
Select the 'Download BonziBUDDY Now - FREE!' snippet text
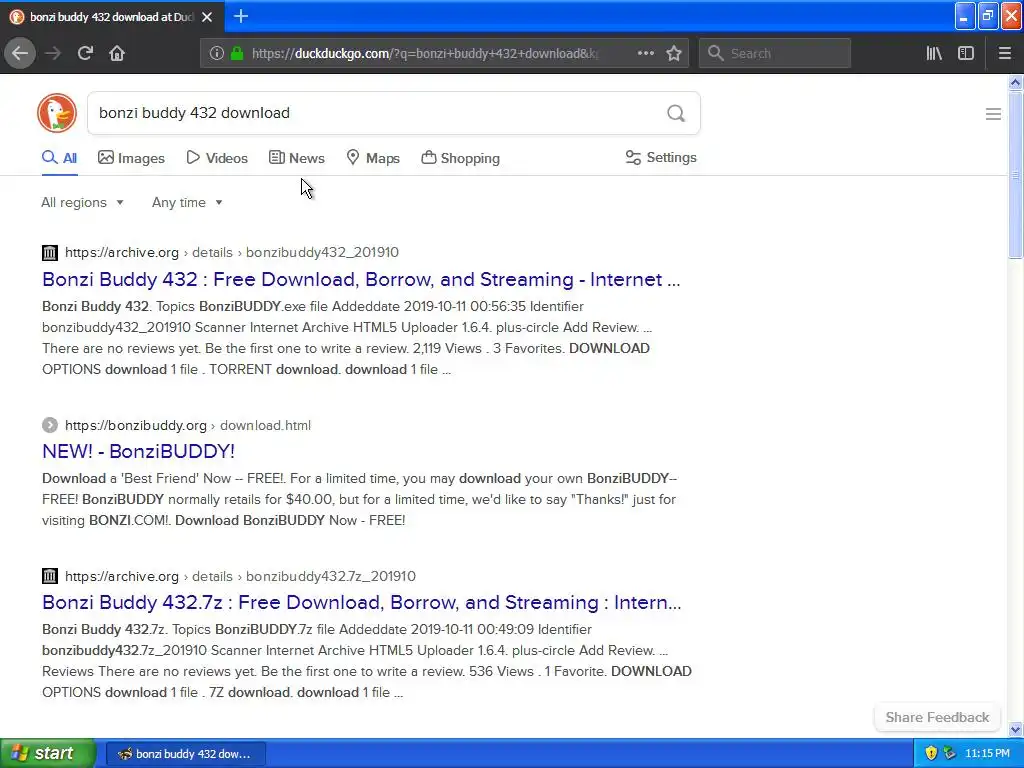click(x=290, y=520)
